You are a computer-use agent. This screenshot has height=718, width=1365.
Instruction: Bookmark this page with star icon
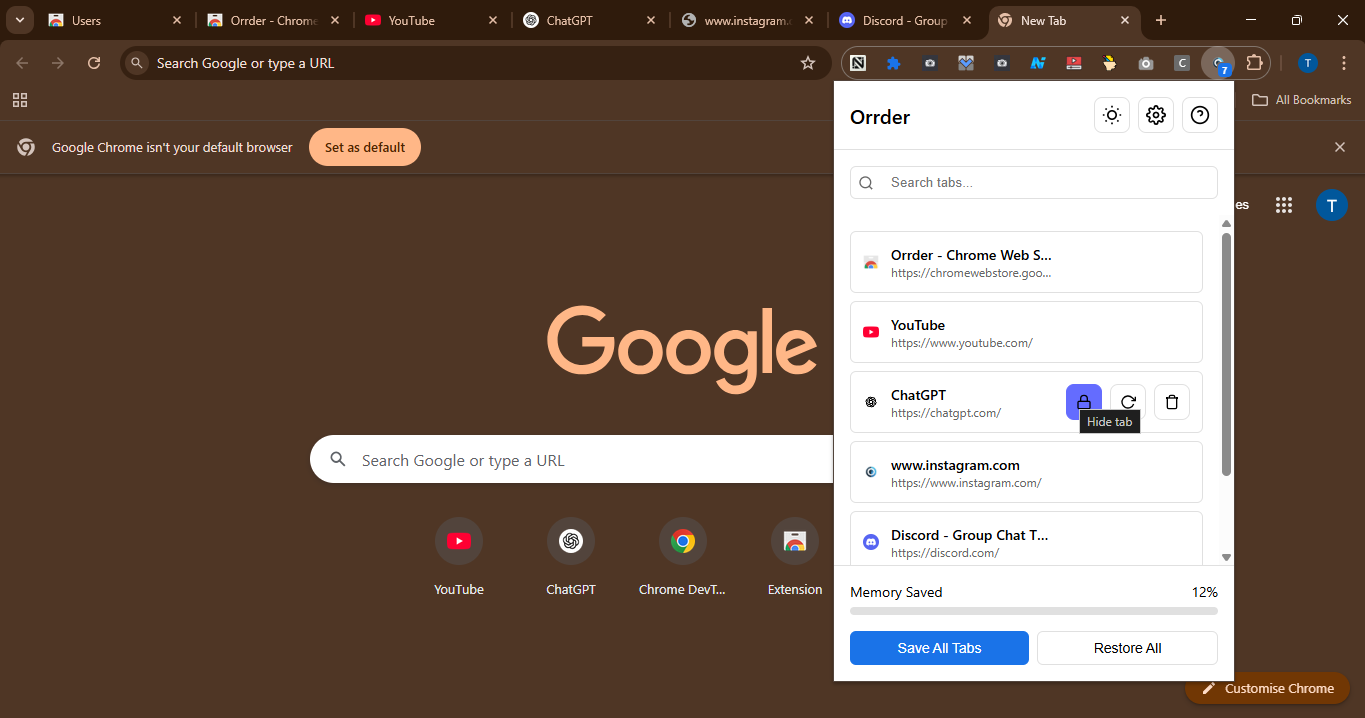pyautogui.click(x=808, y=63)
